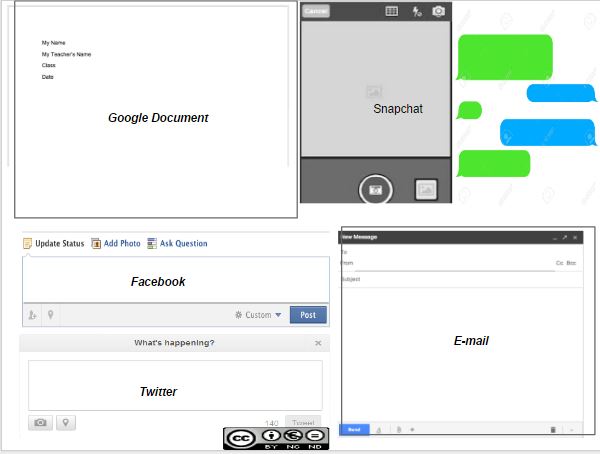Open the Custom audience dropdown
Image resolution: width=600 pixels, height=454 pixels.
click(258, 315)
